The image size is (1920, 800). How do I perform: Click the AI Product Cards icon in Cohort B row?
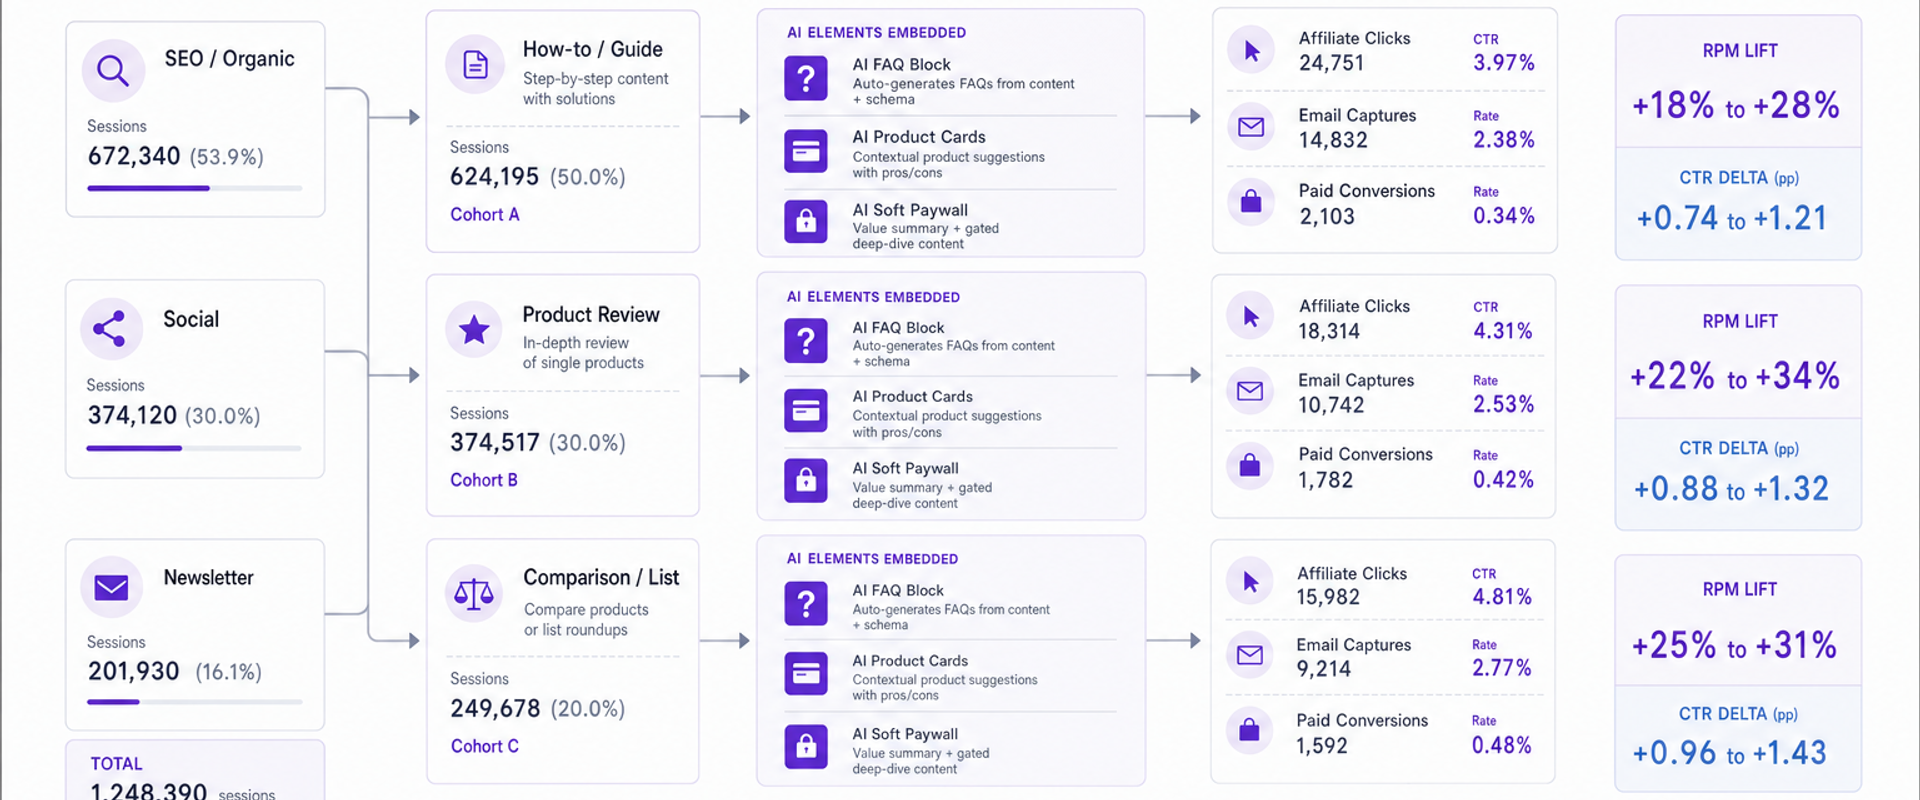[806, 410]
